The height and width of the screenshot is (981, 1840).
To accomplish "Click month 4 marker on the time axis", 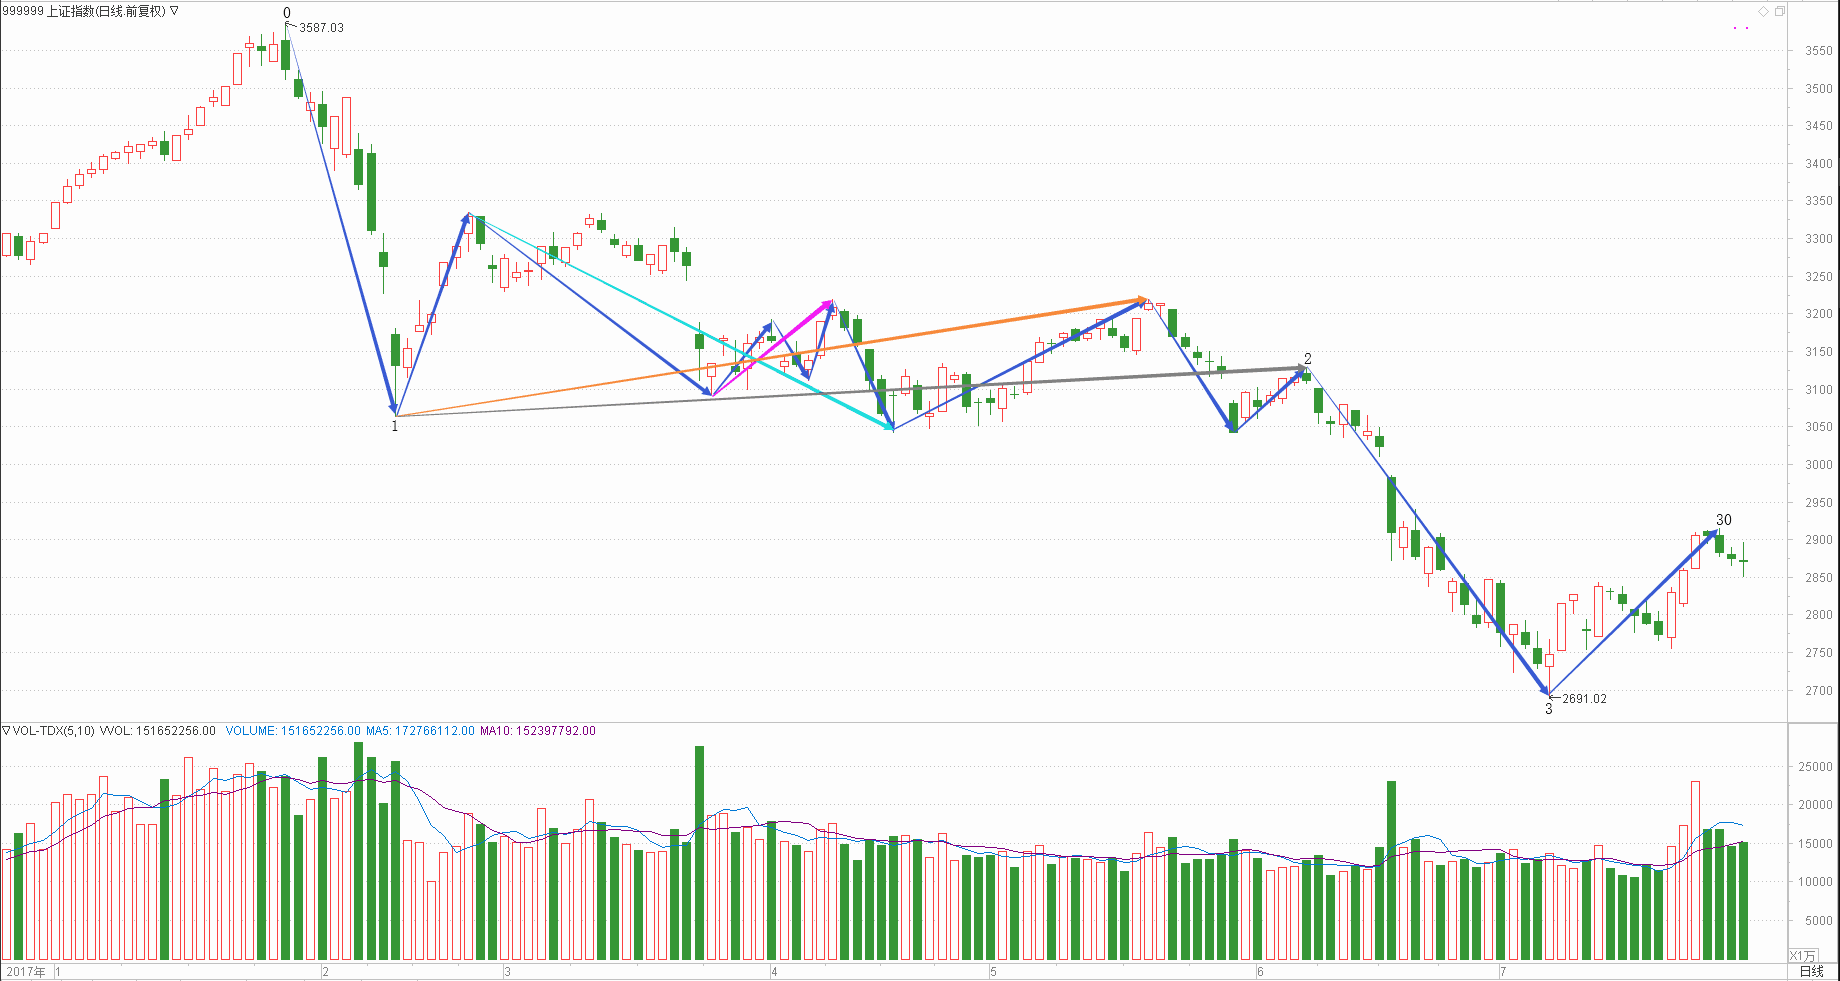I will [774, 972].
